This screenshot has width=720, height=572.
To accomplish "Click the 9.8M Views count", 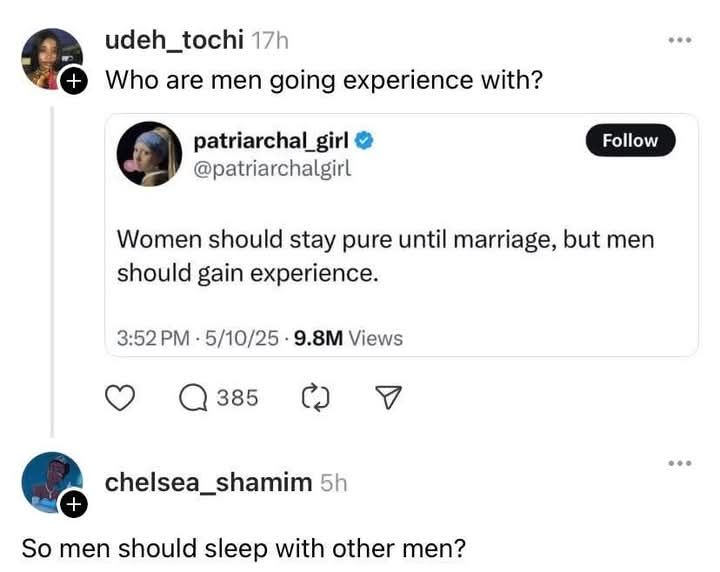I will point(348,338).
